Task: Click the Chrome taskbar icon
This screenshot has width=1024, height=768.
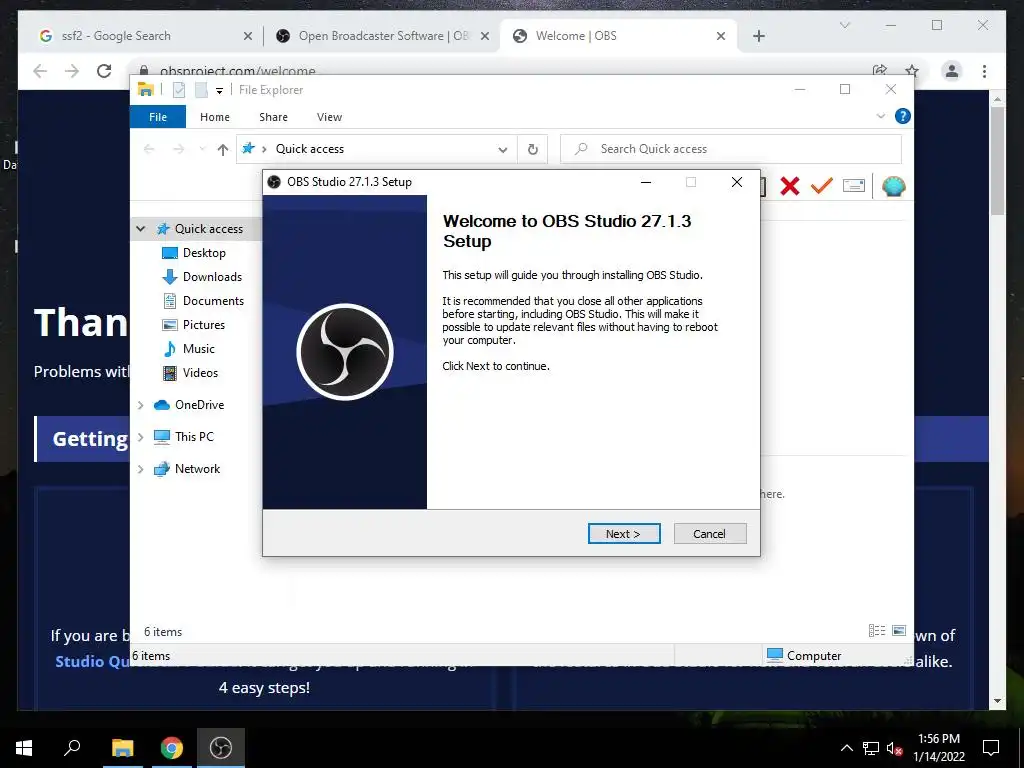Action: 172,748
